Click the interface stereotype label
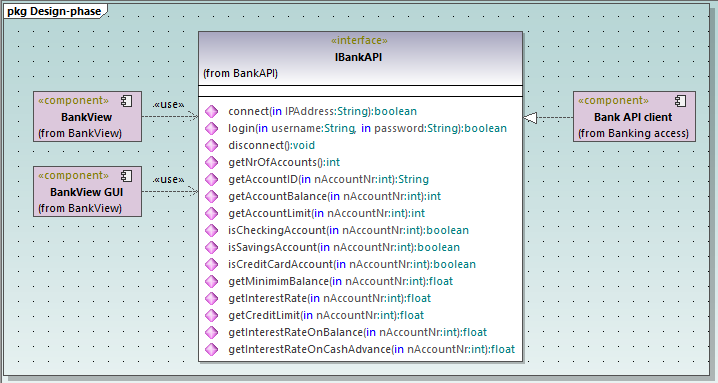This screenshot has width=718, height=383. pos(359,41)
